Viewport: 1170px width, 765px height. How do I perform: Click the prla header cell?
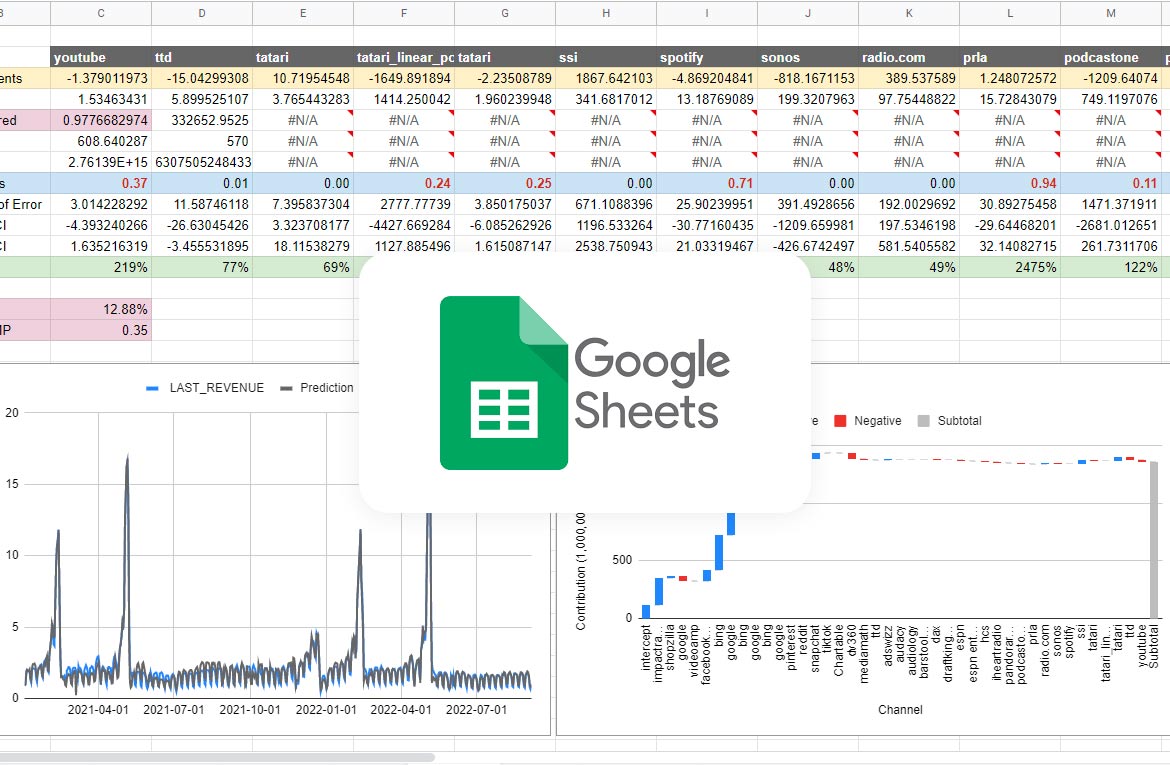1010,57
